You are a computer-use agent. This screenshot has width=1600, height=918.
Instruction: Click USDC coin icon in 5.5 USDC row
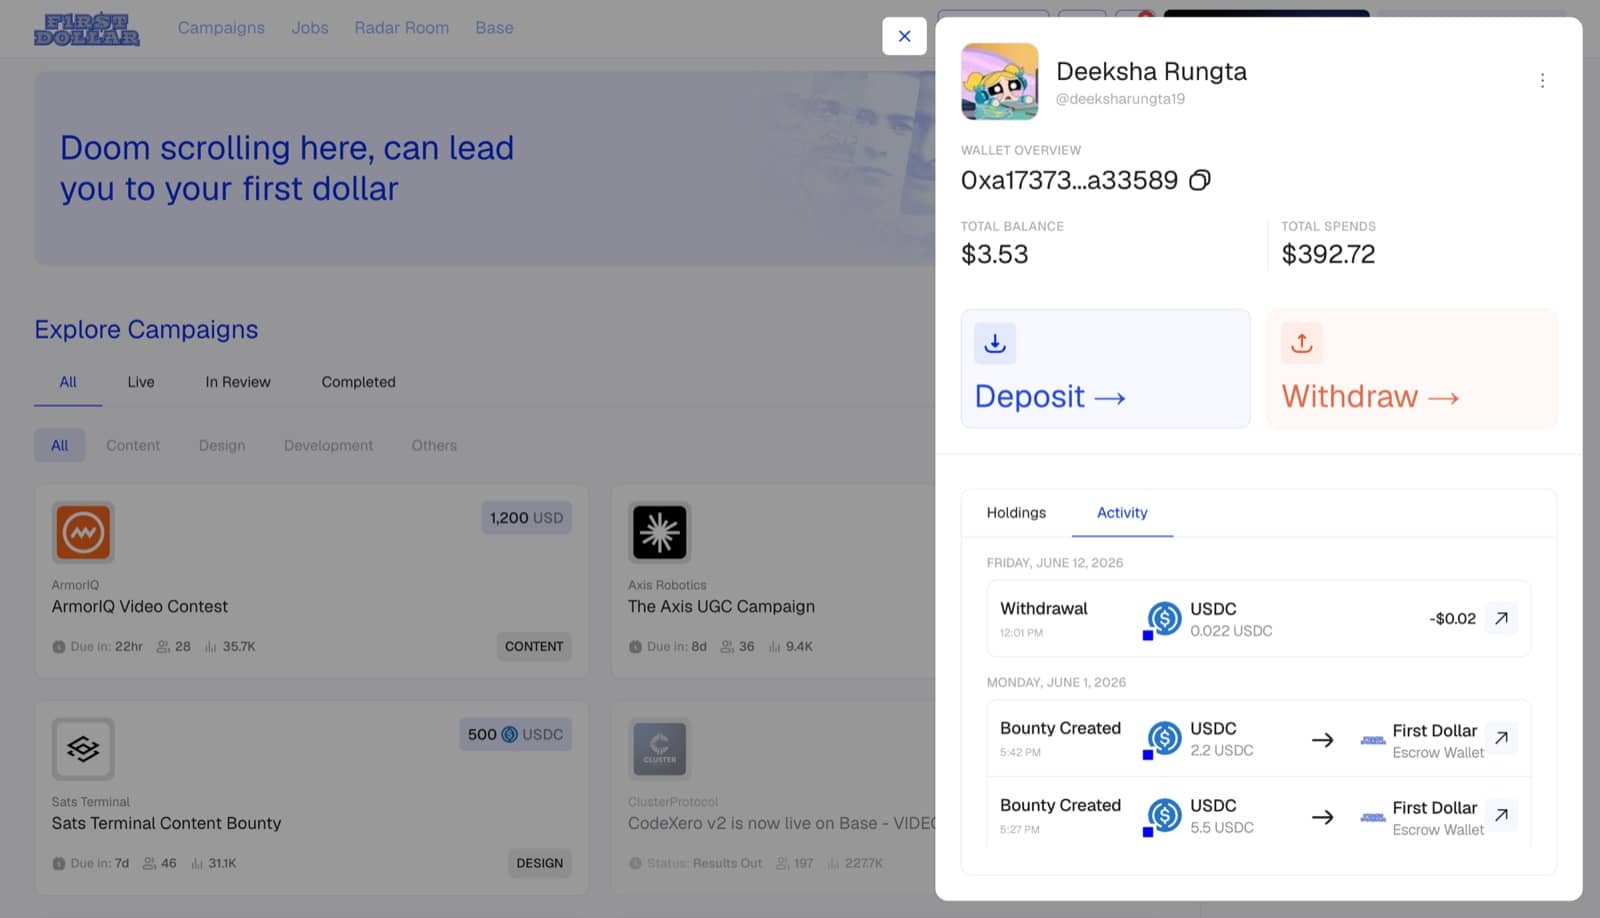click(1163, 816)
